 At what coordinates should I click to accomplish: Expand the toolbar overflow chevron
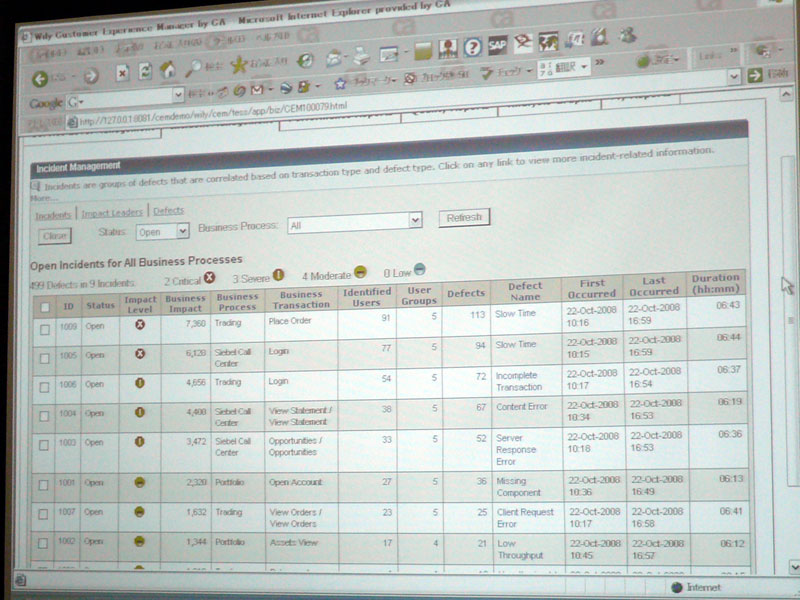click(600, 63)
